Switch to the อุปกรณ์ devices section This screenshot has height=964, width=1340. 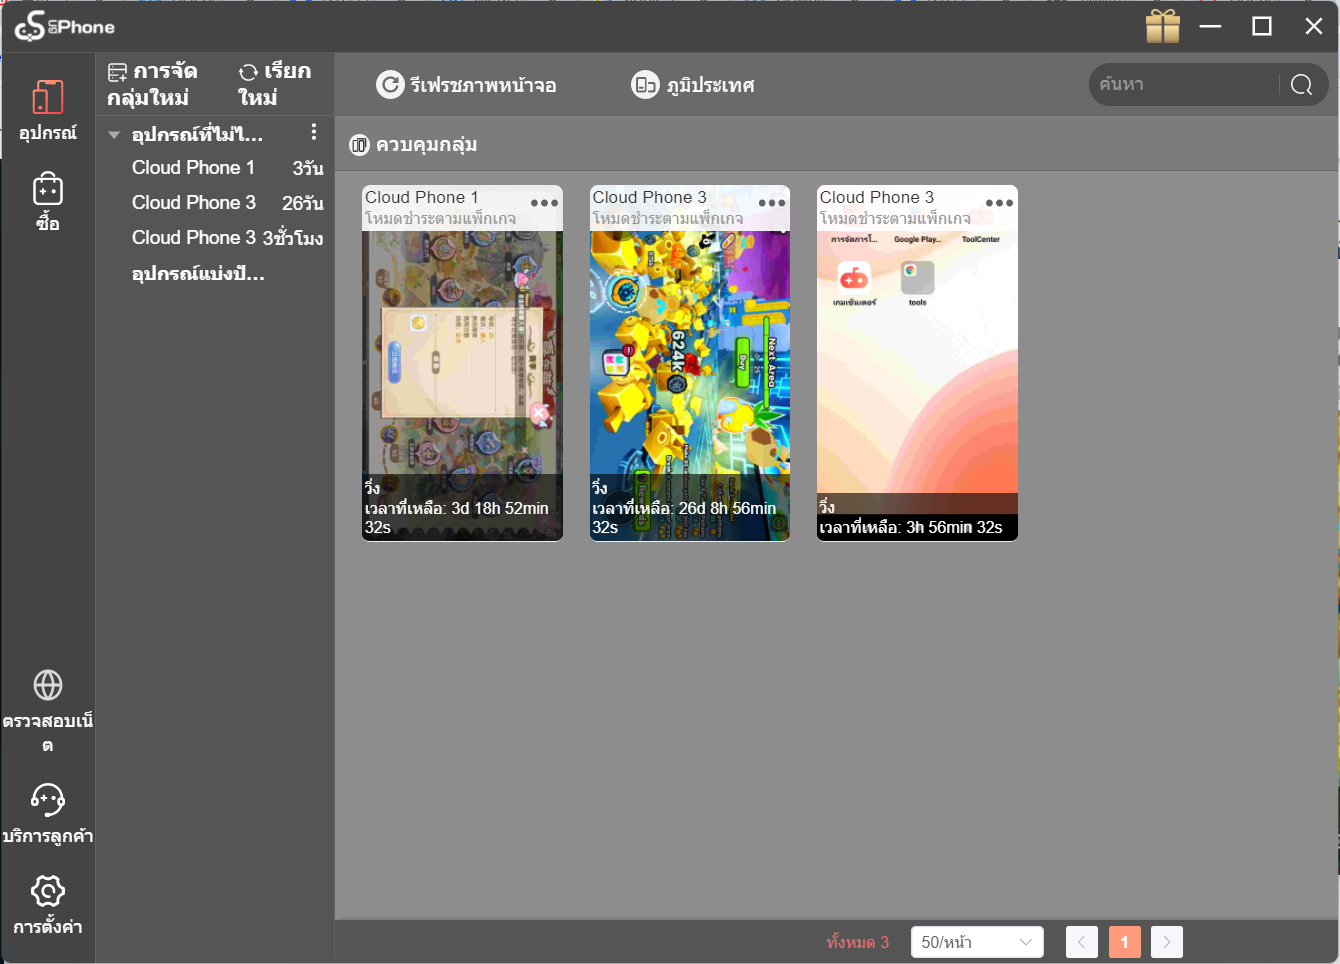coord(48,110)
